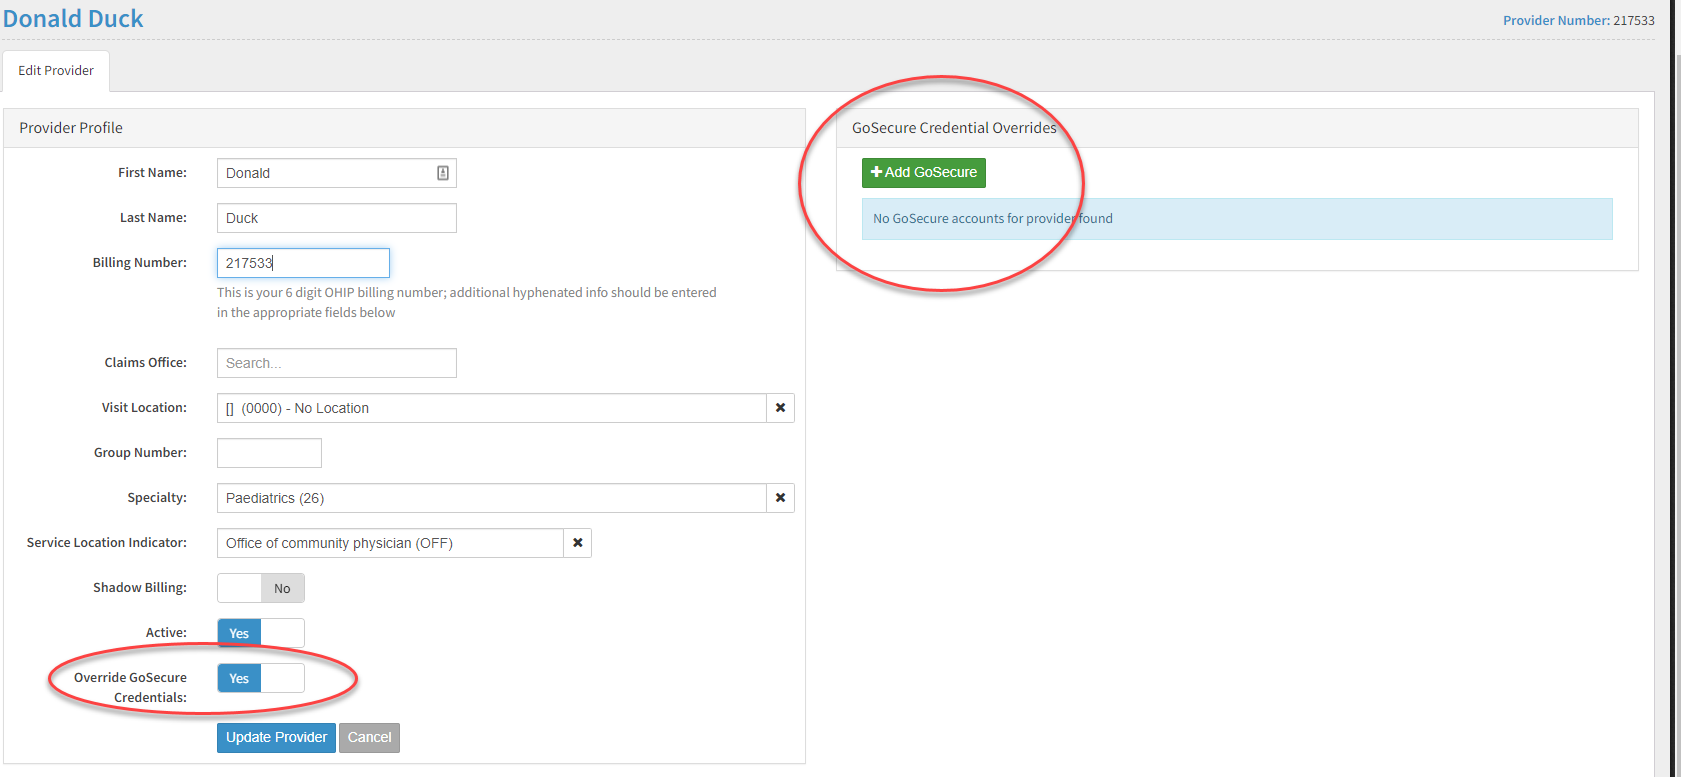Image resolution: width=1681 pixels, height=777 pixels.
Task: Click the No GoSecure accounts found message
Action: [1237, 219]
